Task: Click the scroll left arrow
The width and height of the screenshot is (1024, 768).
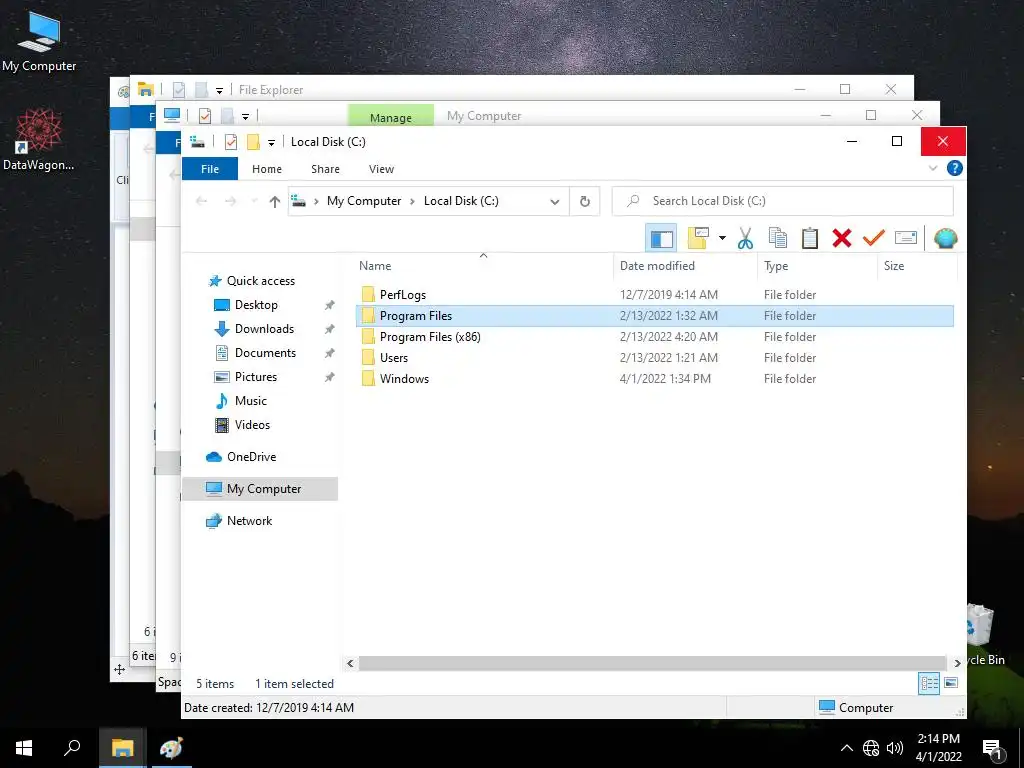Action: [x=350, y=664]
